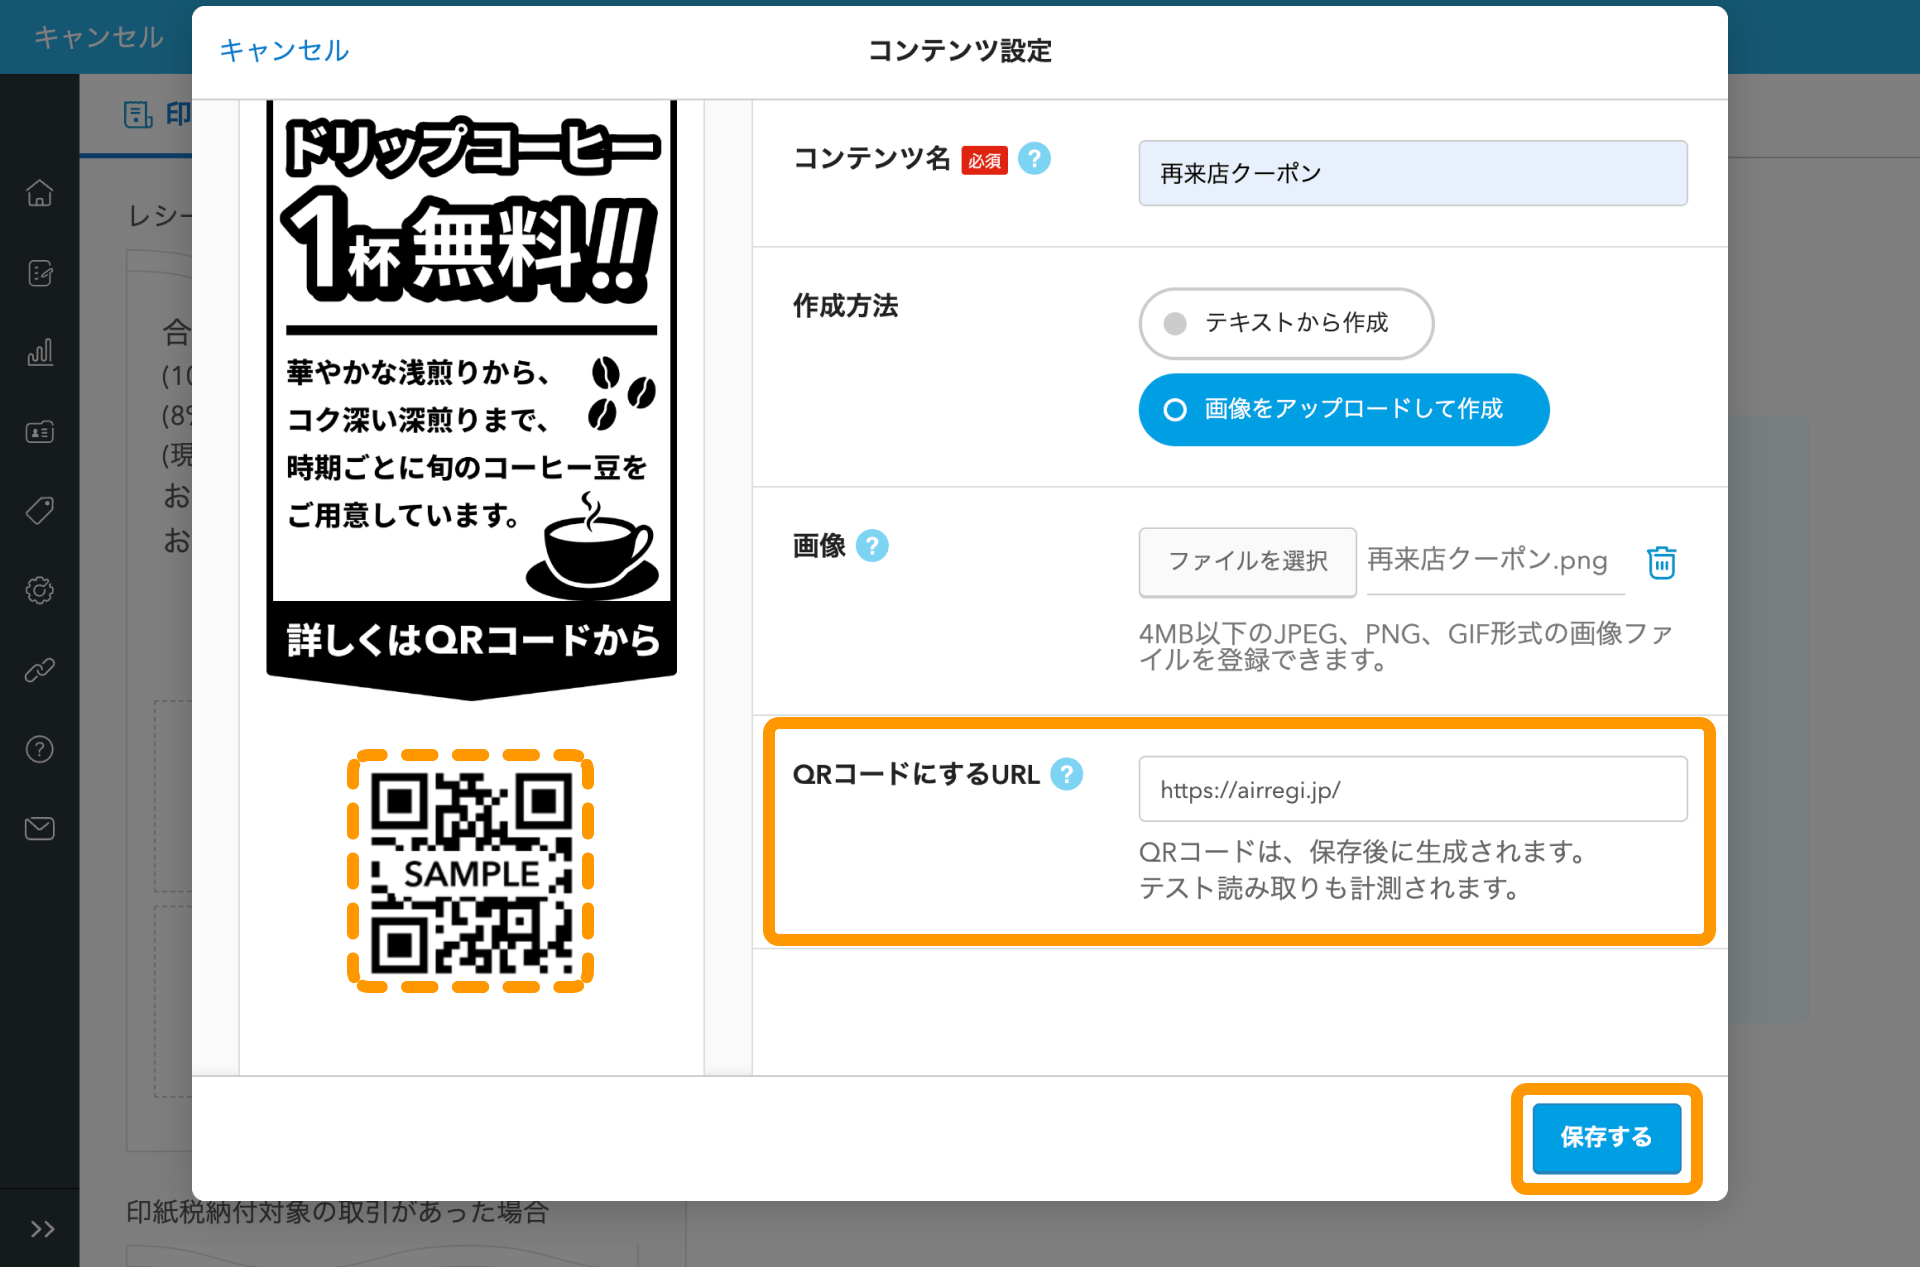Screen dimensions: 1920x1267
Task: Focus the QRコード URL input field
Action: (x=1413, y=789)
